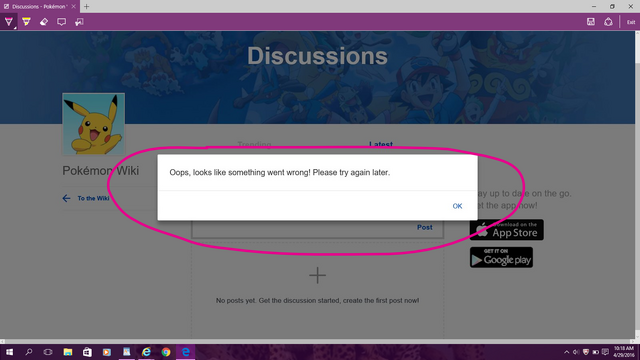
Task: Click the Discussions heading
Action: 317,56
